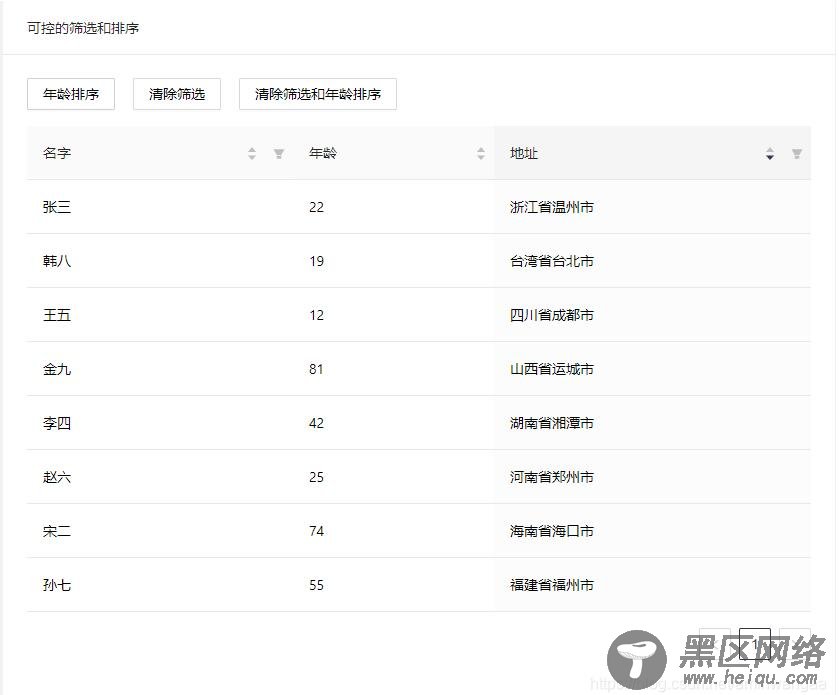Click the address 福建省福州市
The height and width of the screenshot is (695, 839).
pyautogui.click(x=552, y=585)
